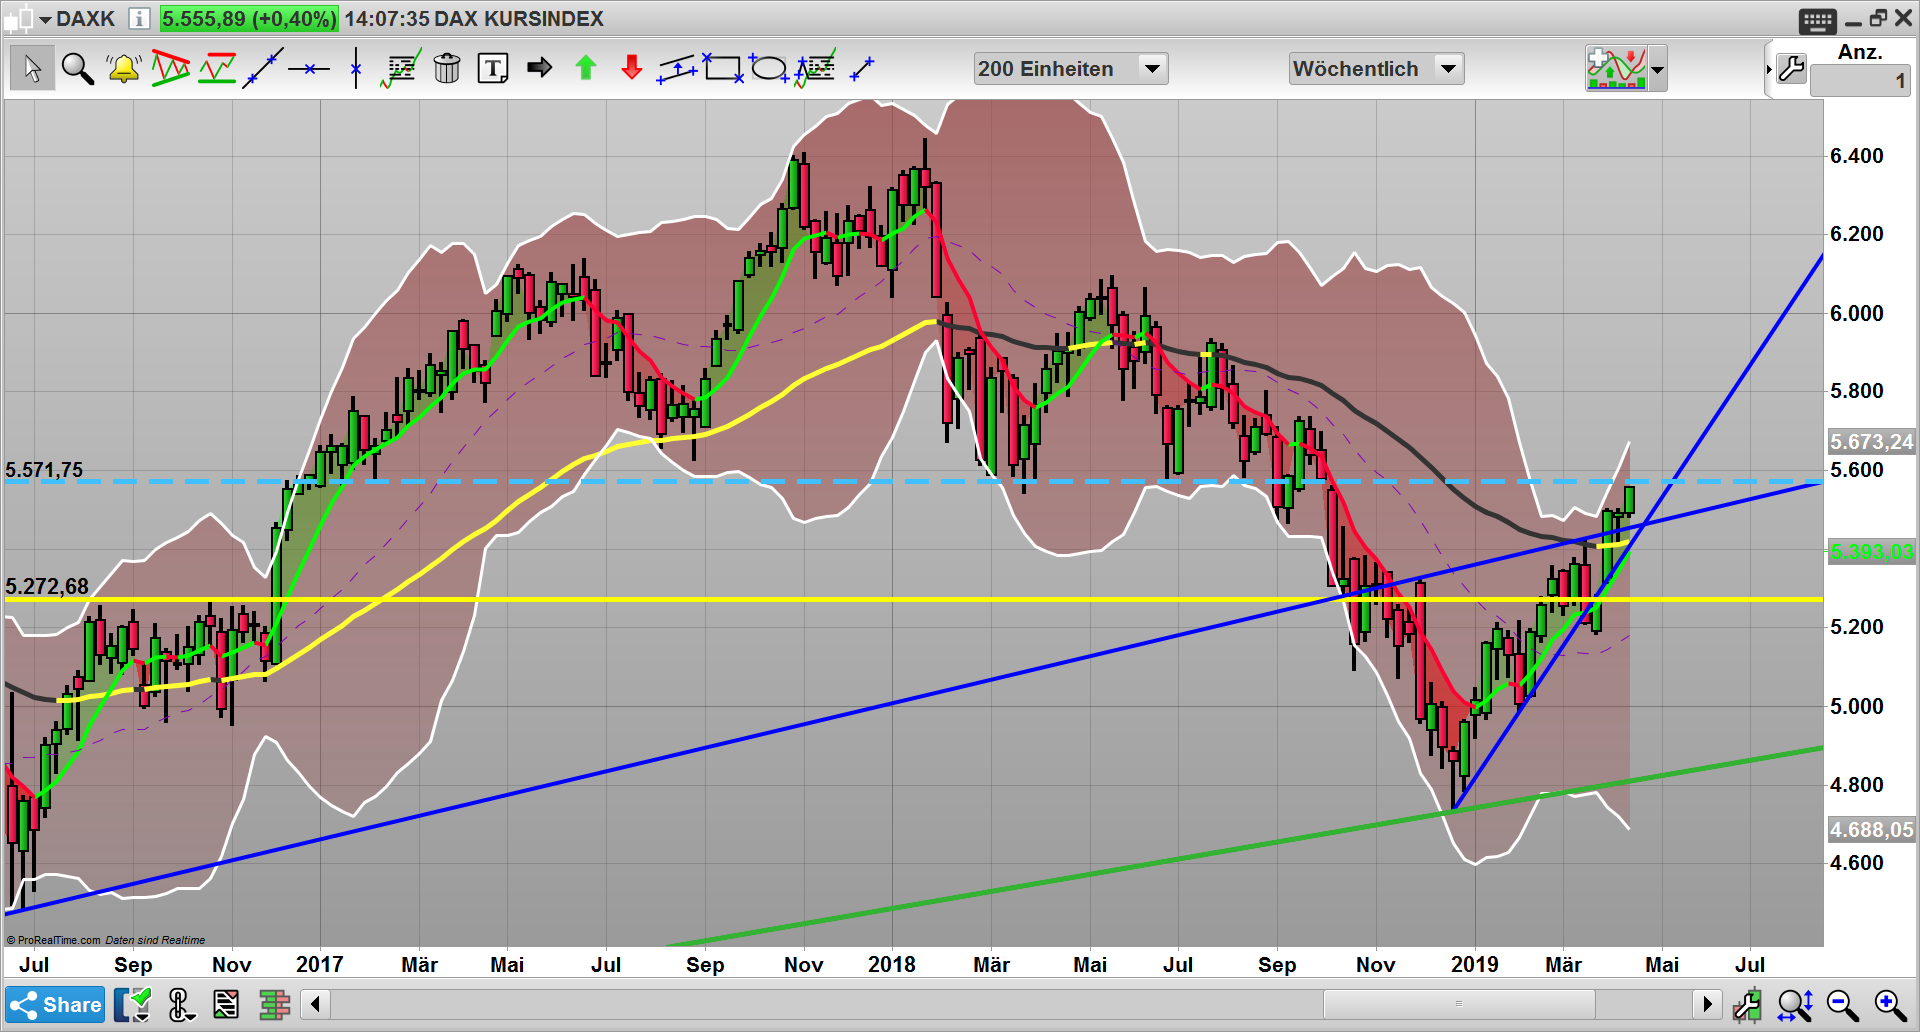Click the 6.400 price axis label
Screen dimensions: 1920x1032
pyautogui.click(x=1856, y=156)
